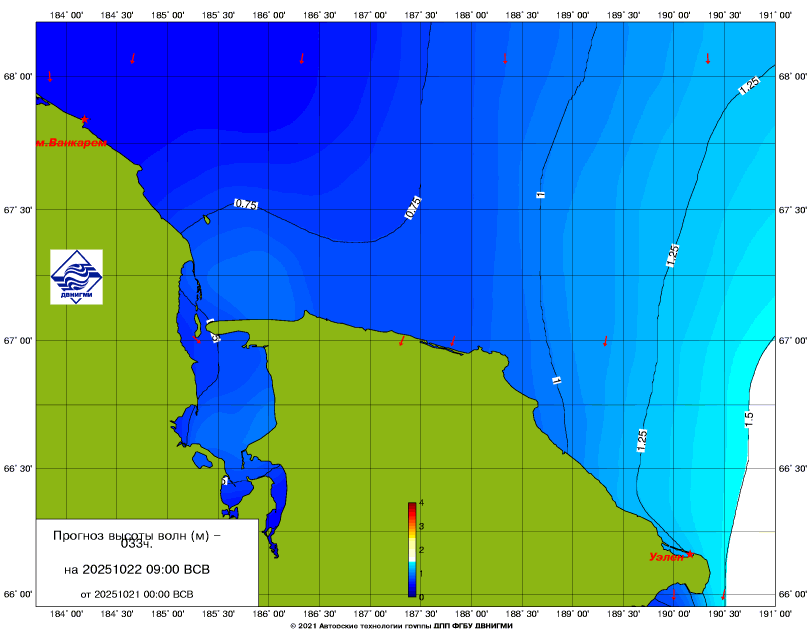Screen dimensions: 810x633
Task: Click red arrow beside left 68°00' label
Action: pyautogui.click(x=50, y=76)
